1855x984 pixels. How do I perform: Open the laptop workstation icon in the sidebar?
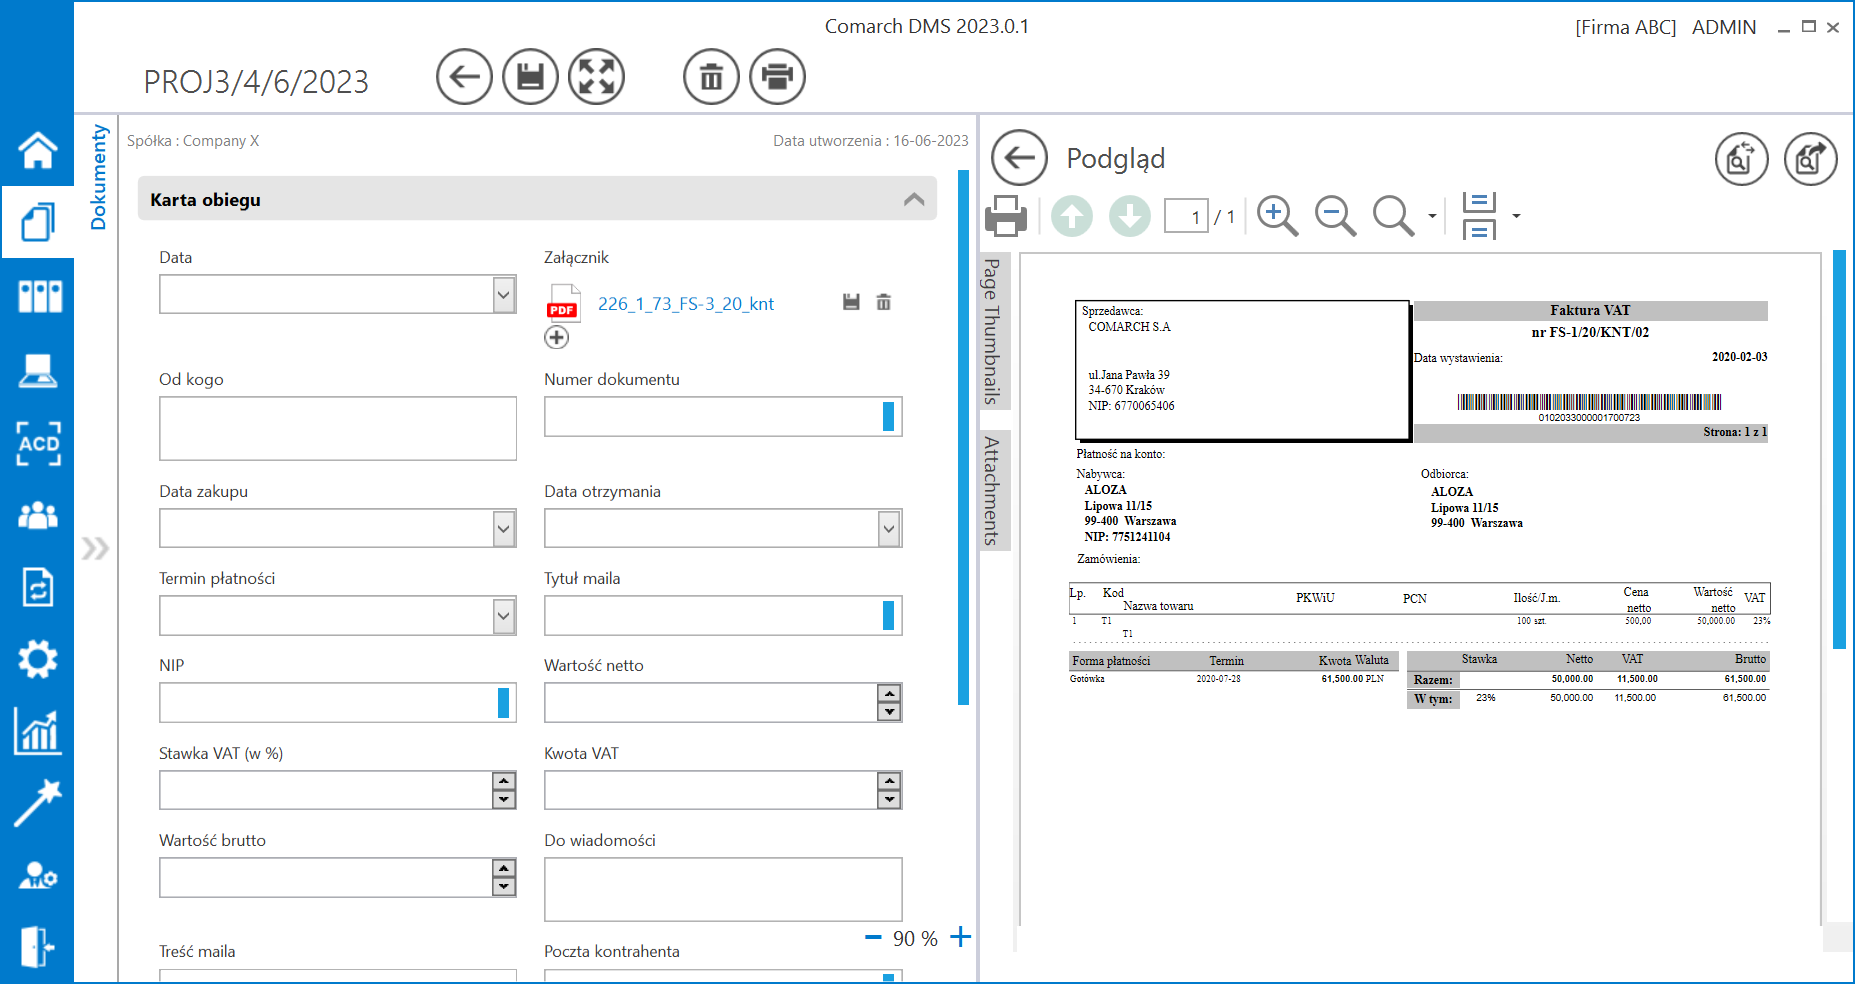(x=38, y=370)
